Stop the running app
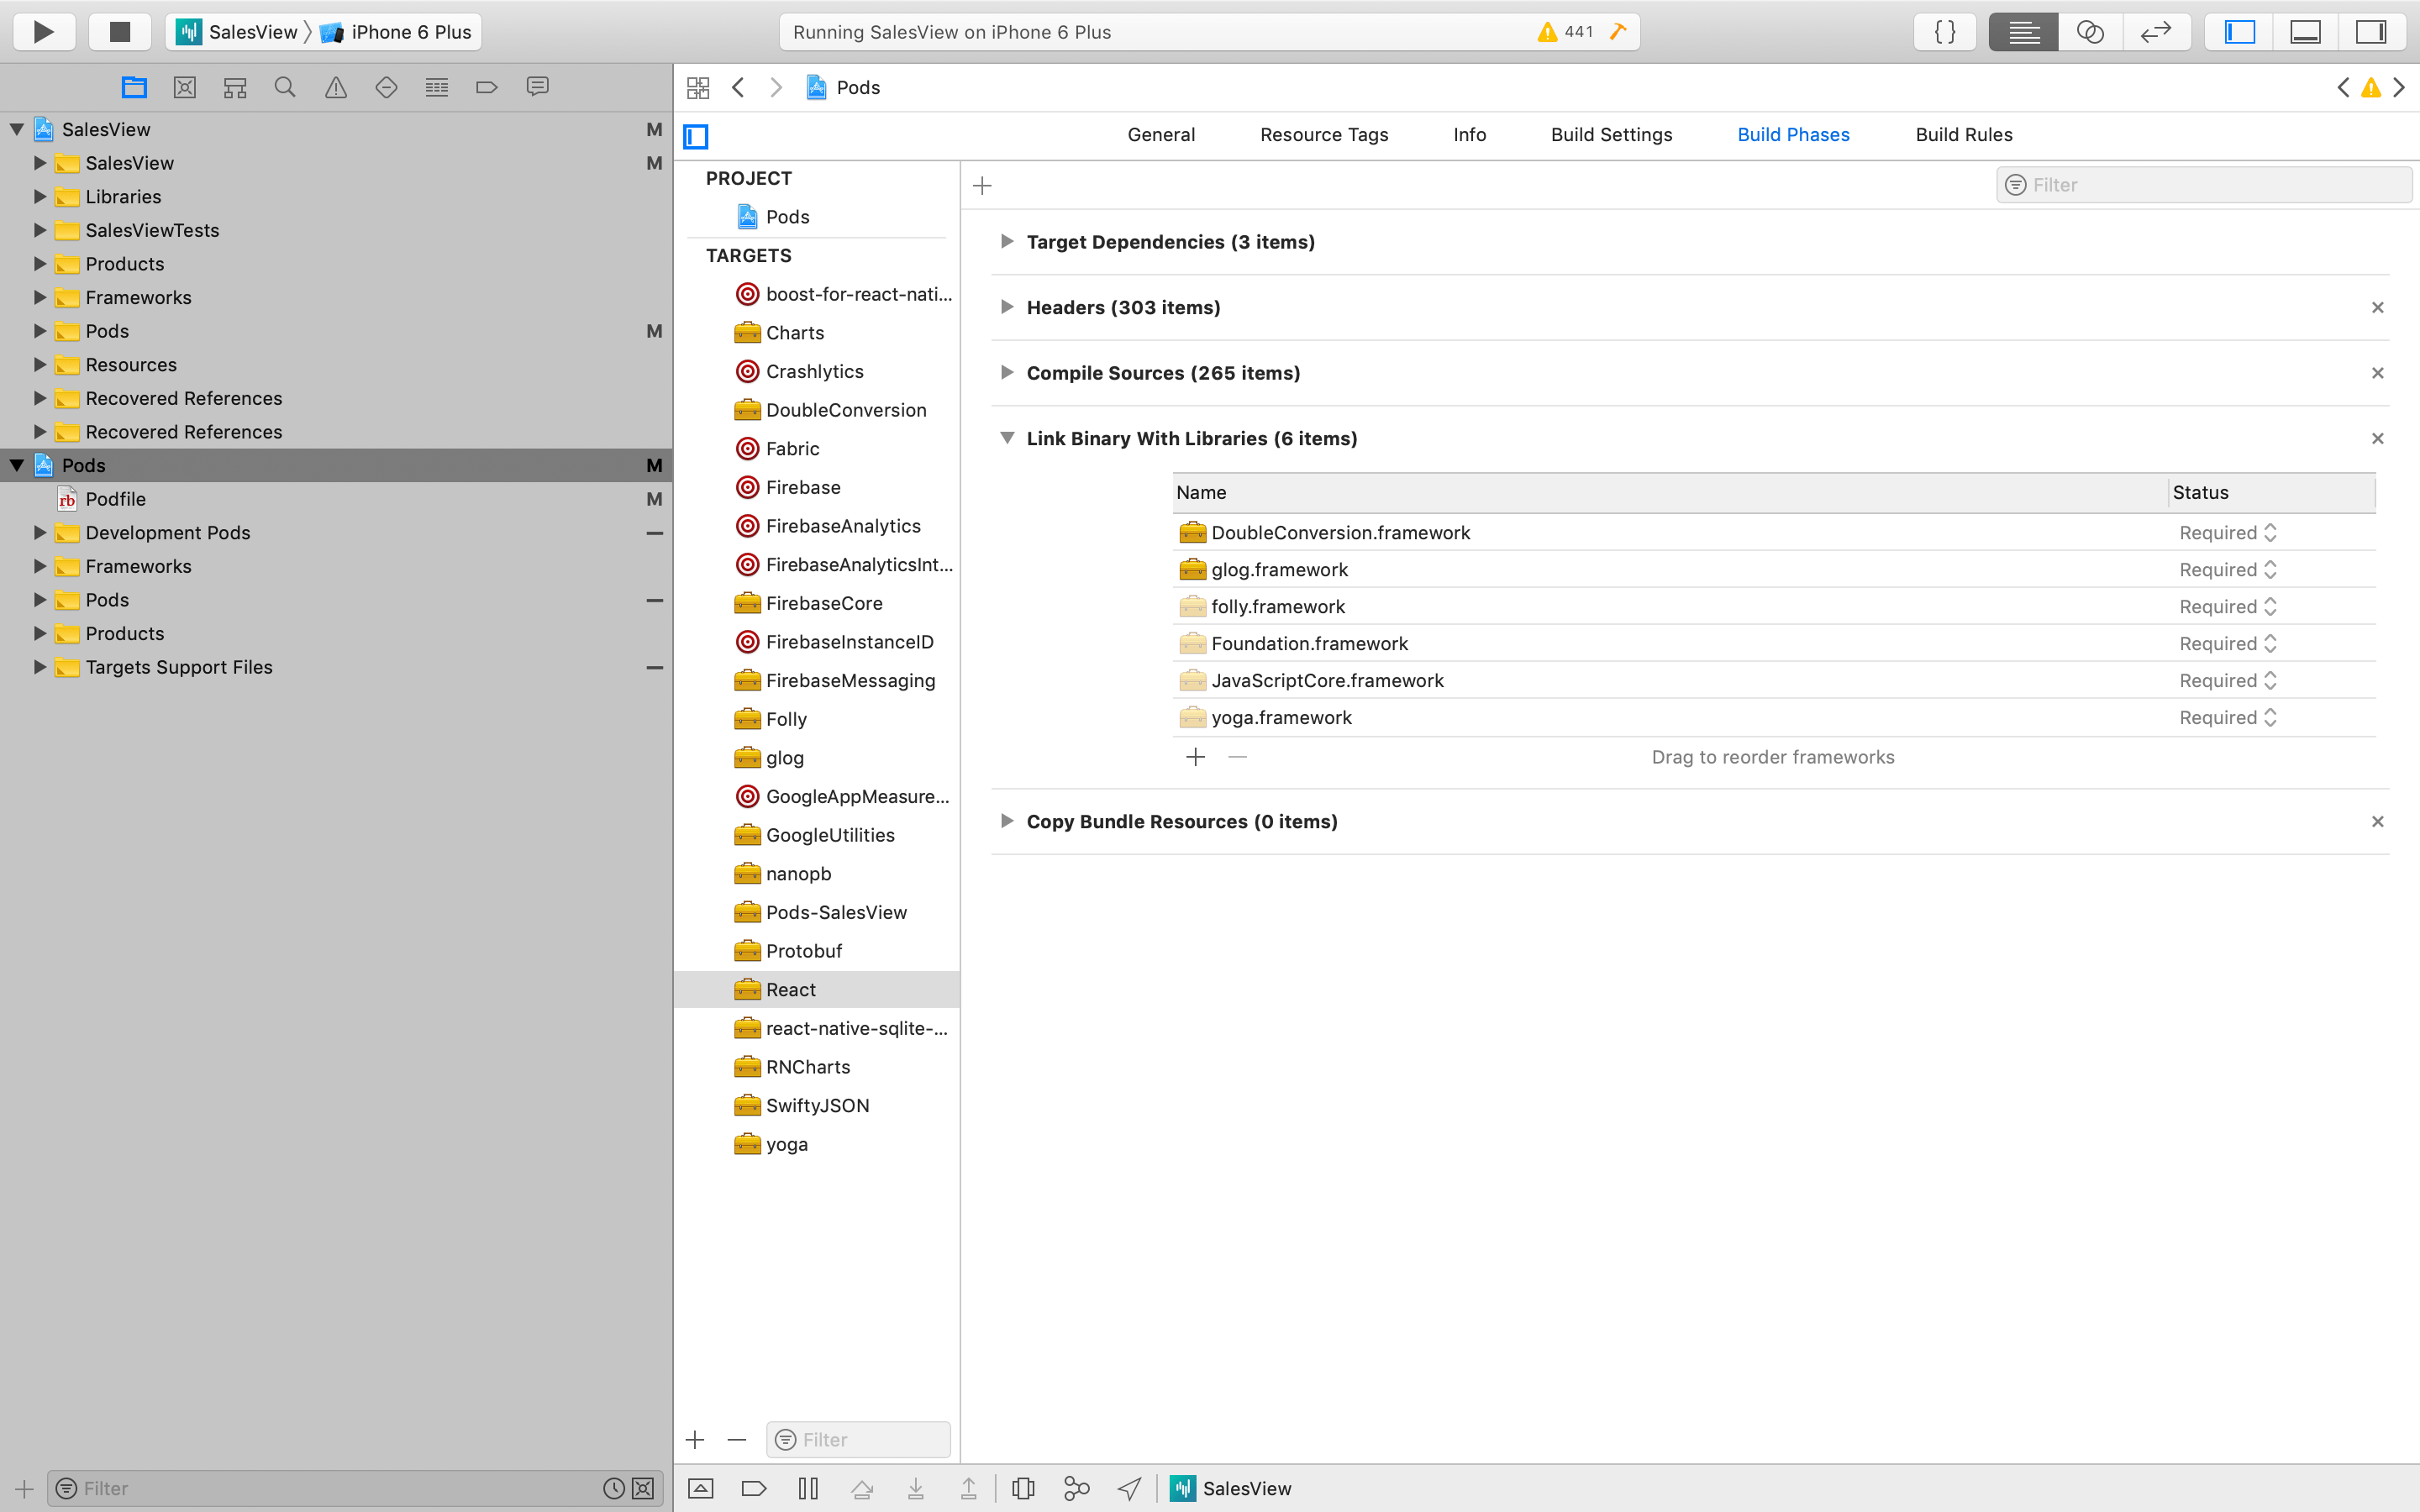This screenshot has width=2420, height=1512. point(119,31)
